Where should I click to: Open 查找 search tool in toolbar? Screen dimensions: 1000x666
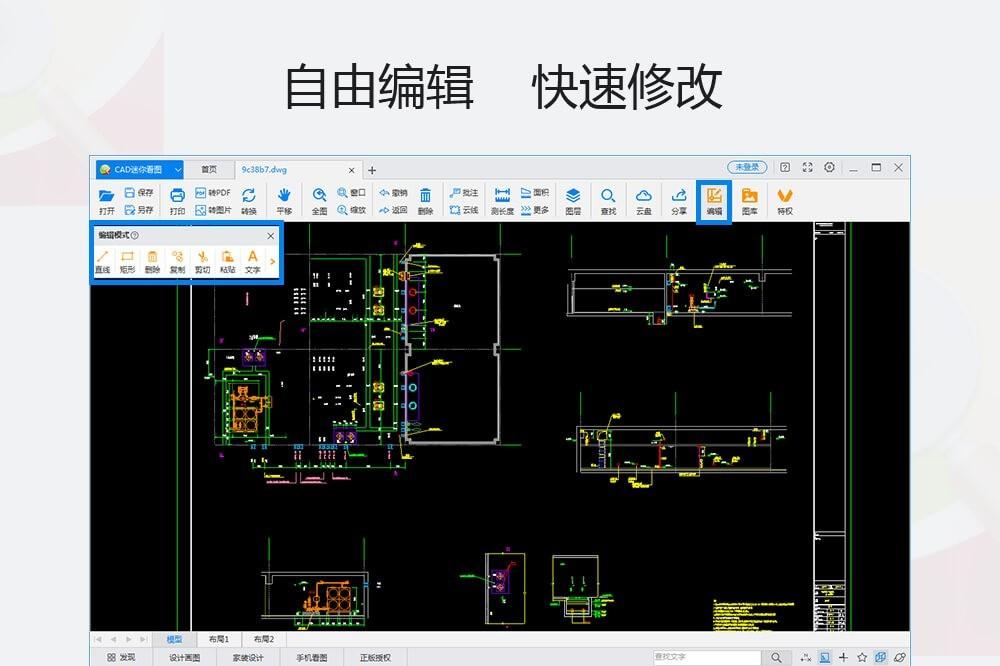608,202
